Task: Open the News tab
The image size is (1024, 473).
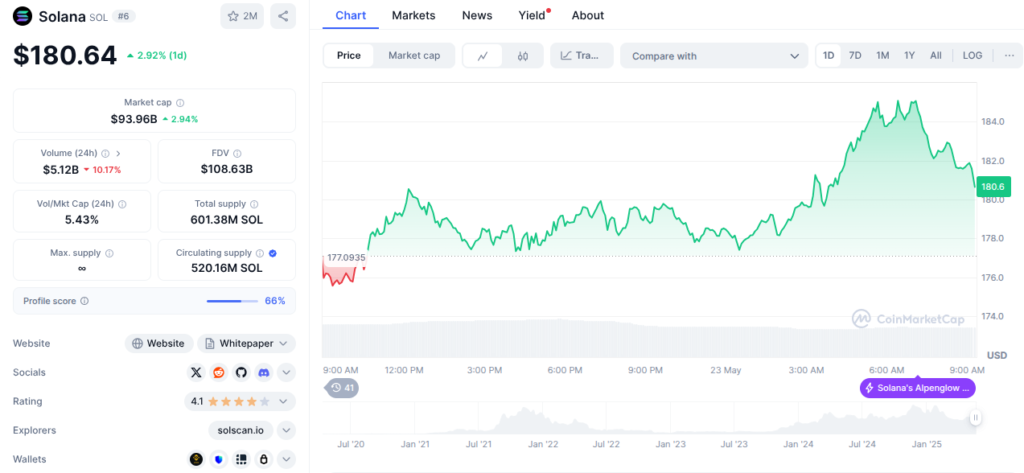Action: point(477,15)
